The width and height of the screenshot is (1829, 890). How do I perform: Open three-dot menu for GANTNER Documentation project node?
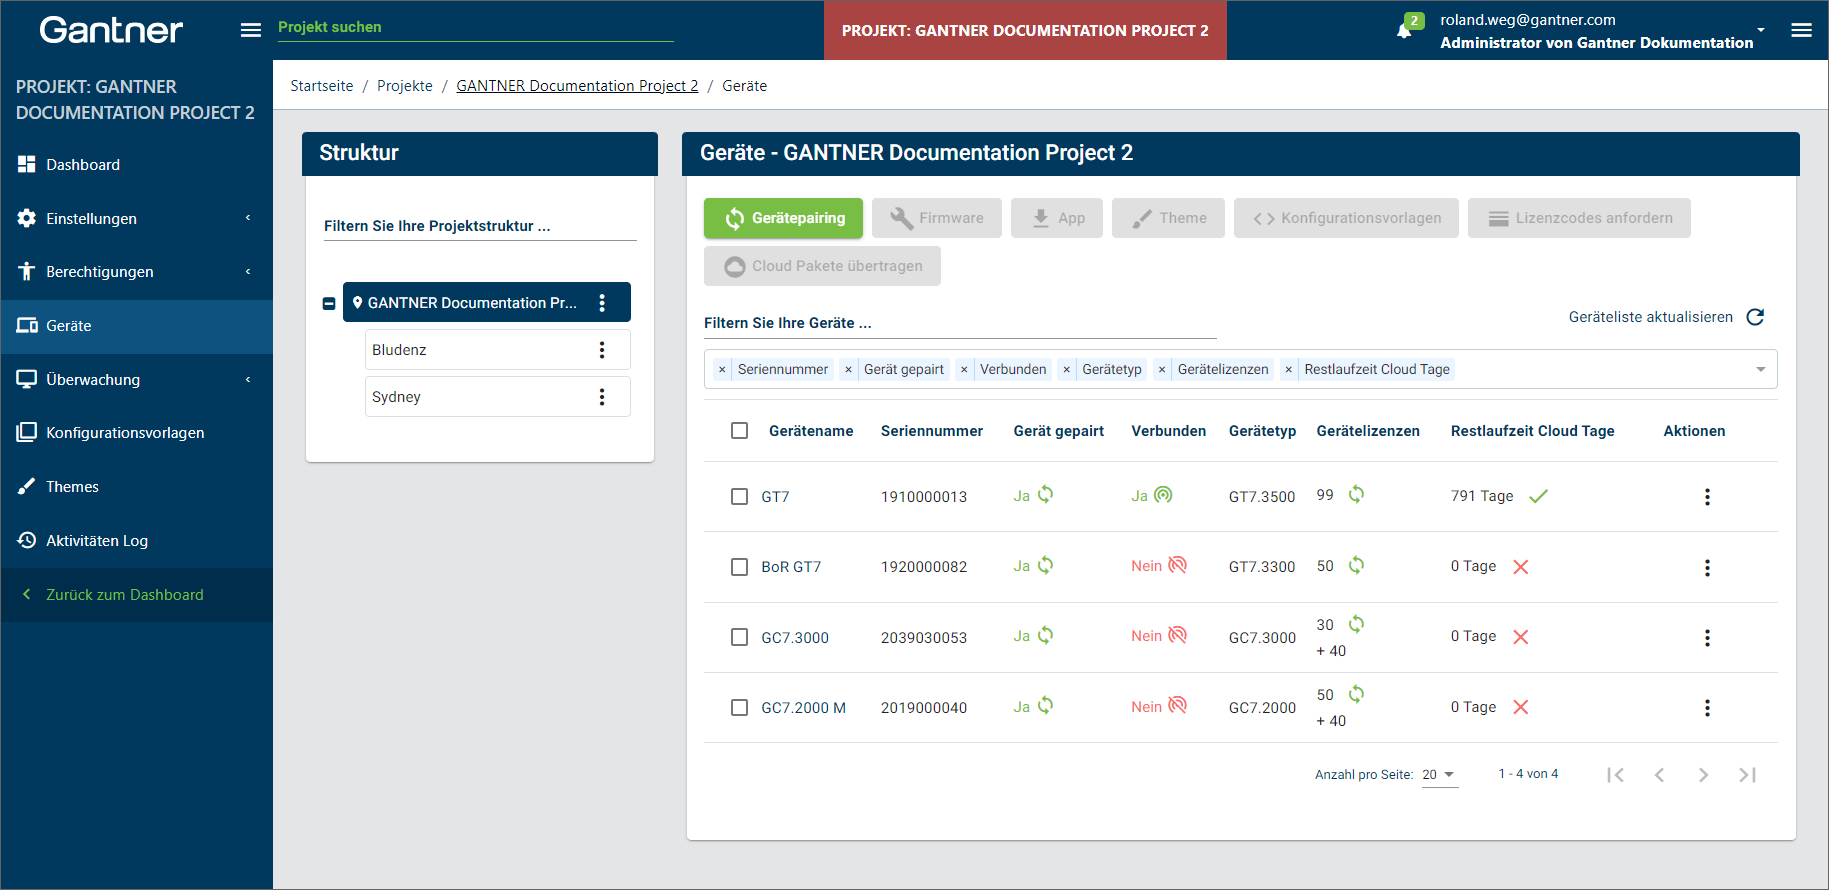[602, 303]
